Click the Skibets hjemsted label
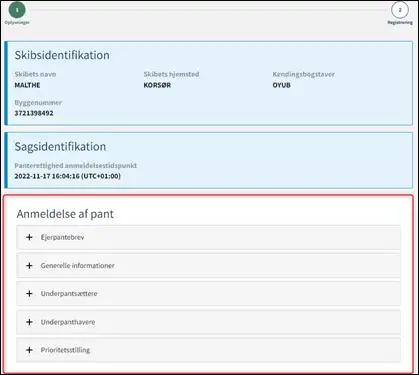This screenshot has height=375, width=419. 171,74
